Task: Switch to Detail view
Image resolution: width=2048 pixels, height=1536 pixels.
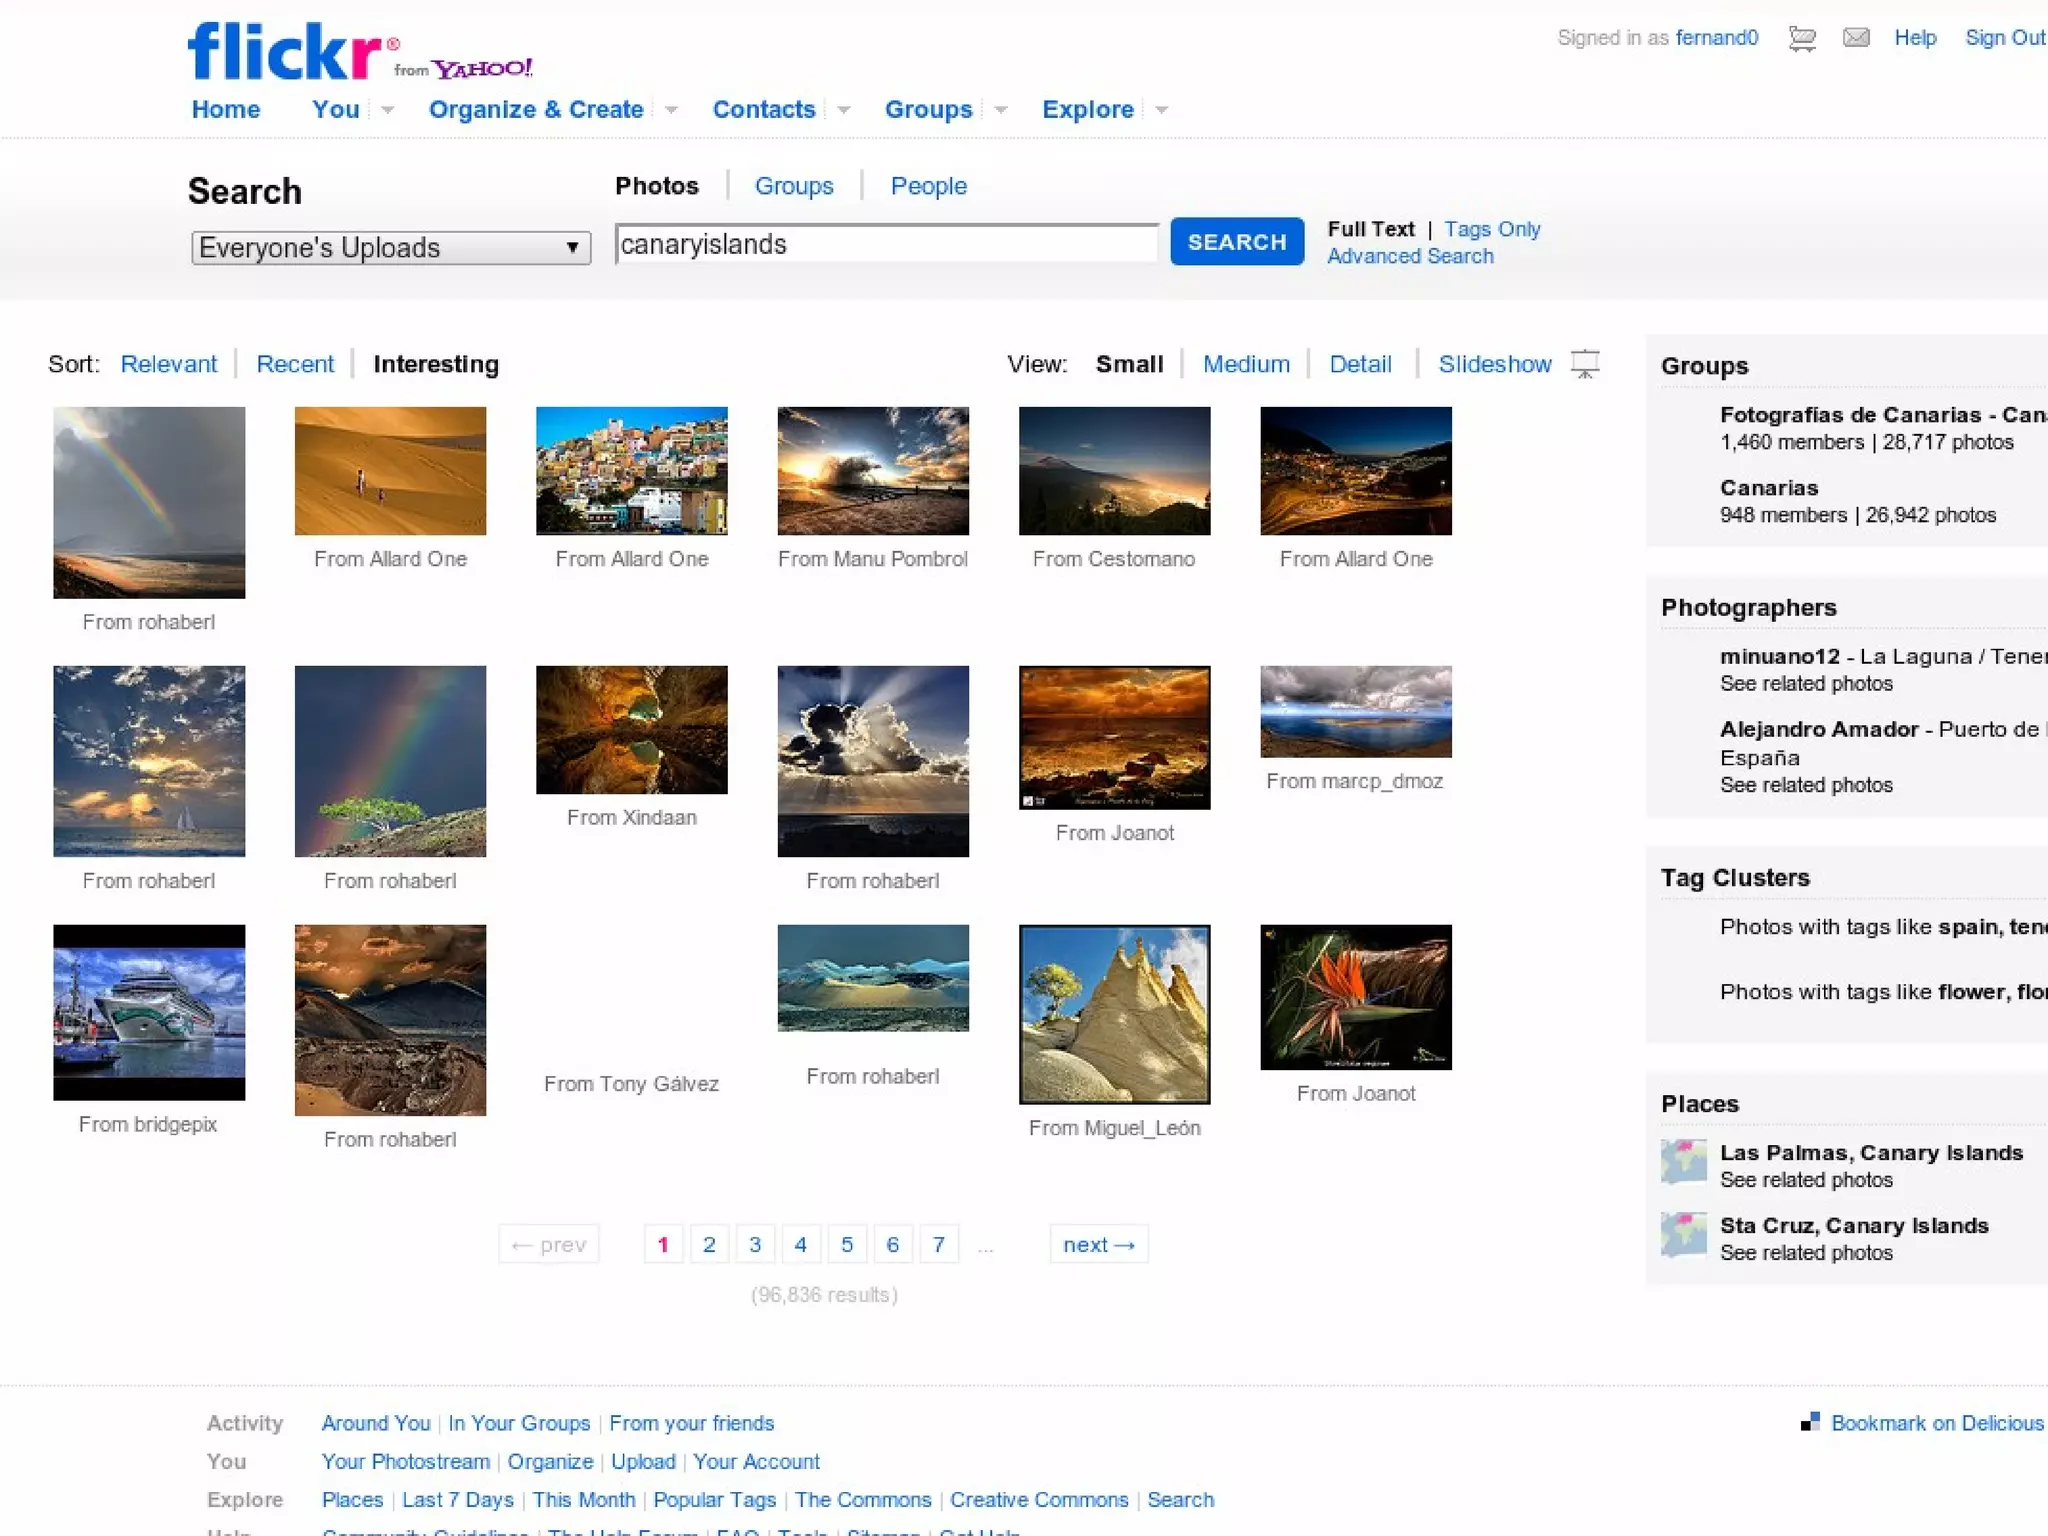Action: [x=1360, y=364]
